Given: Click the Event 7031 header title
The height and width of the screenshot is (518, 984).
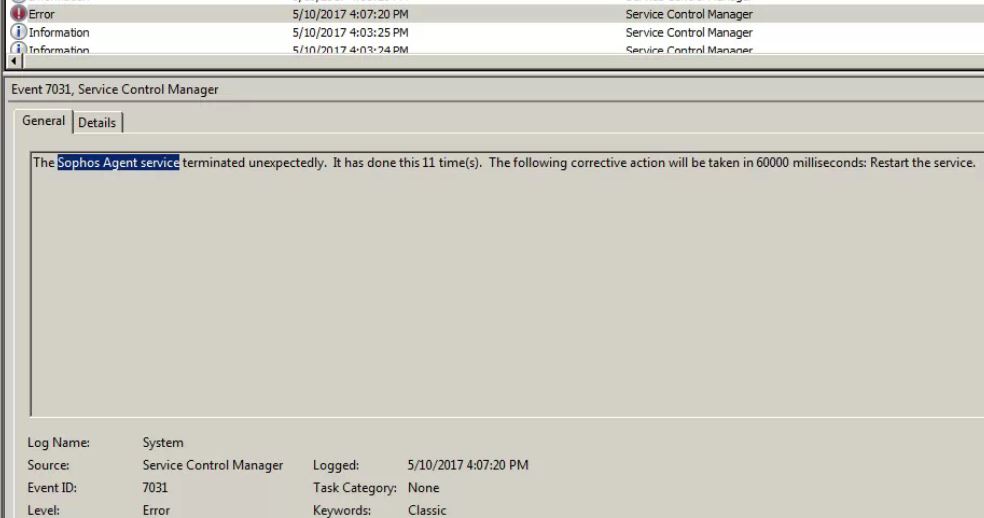Looking at the screenshot, I should [115, 89].
